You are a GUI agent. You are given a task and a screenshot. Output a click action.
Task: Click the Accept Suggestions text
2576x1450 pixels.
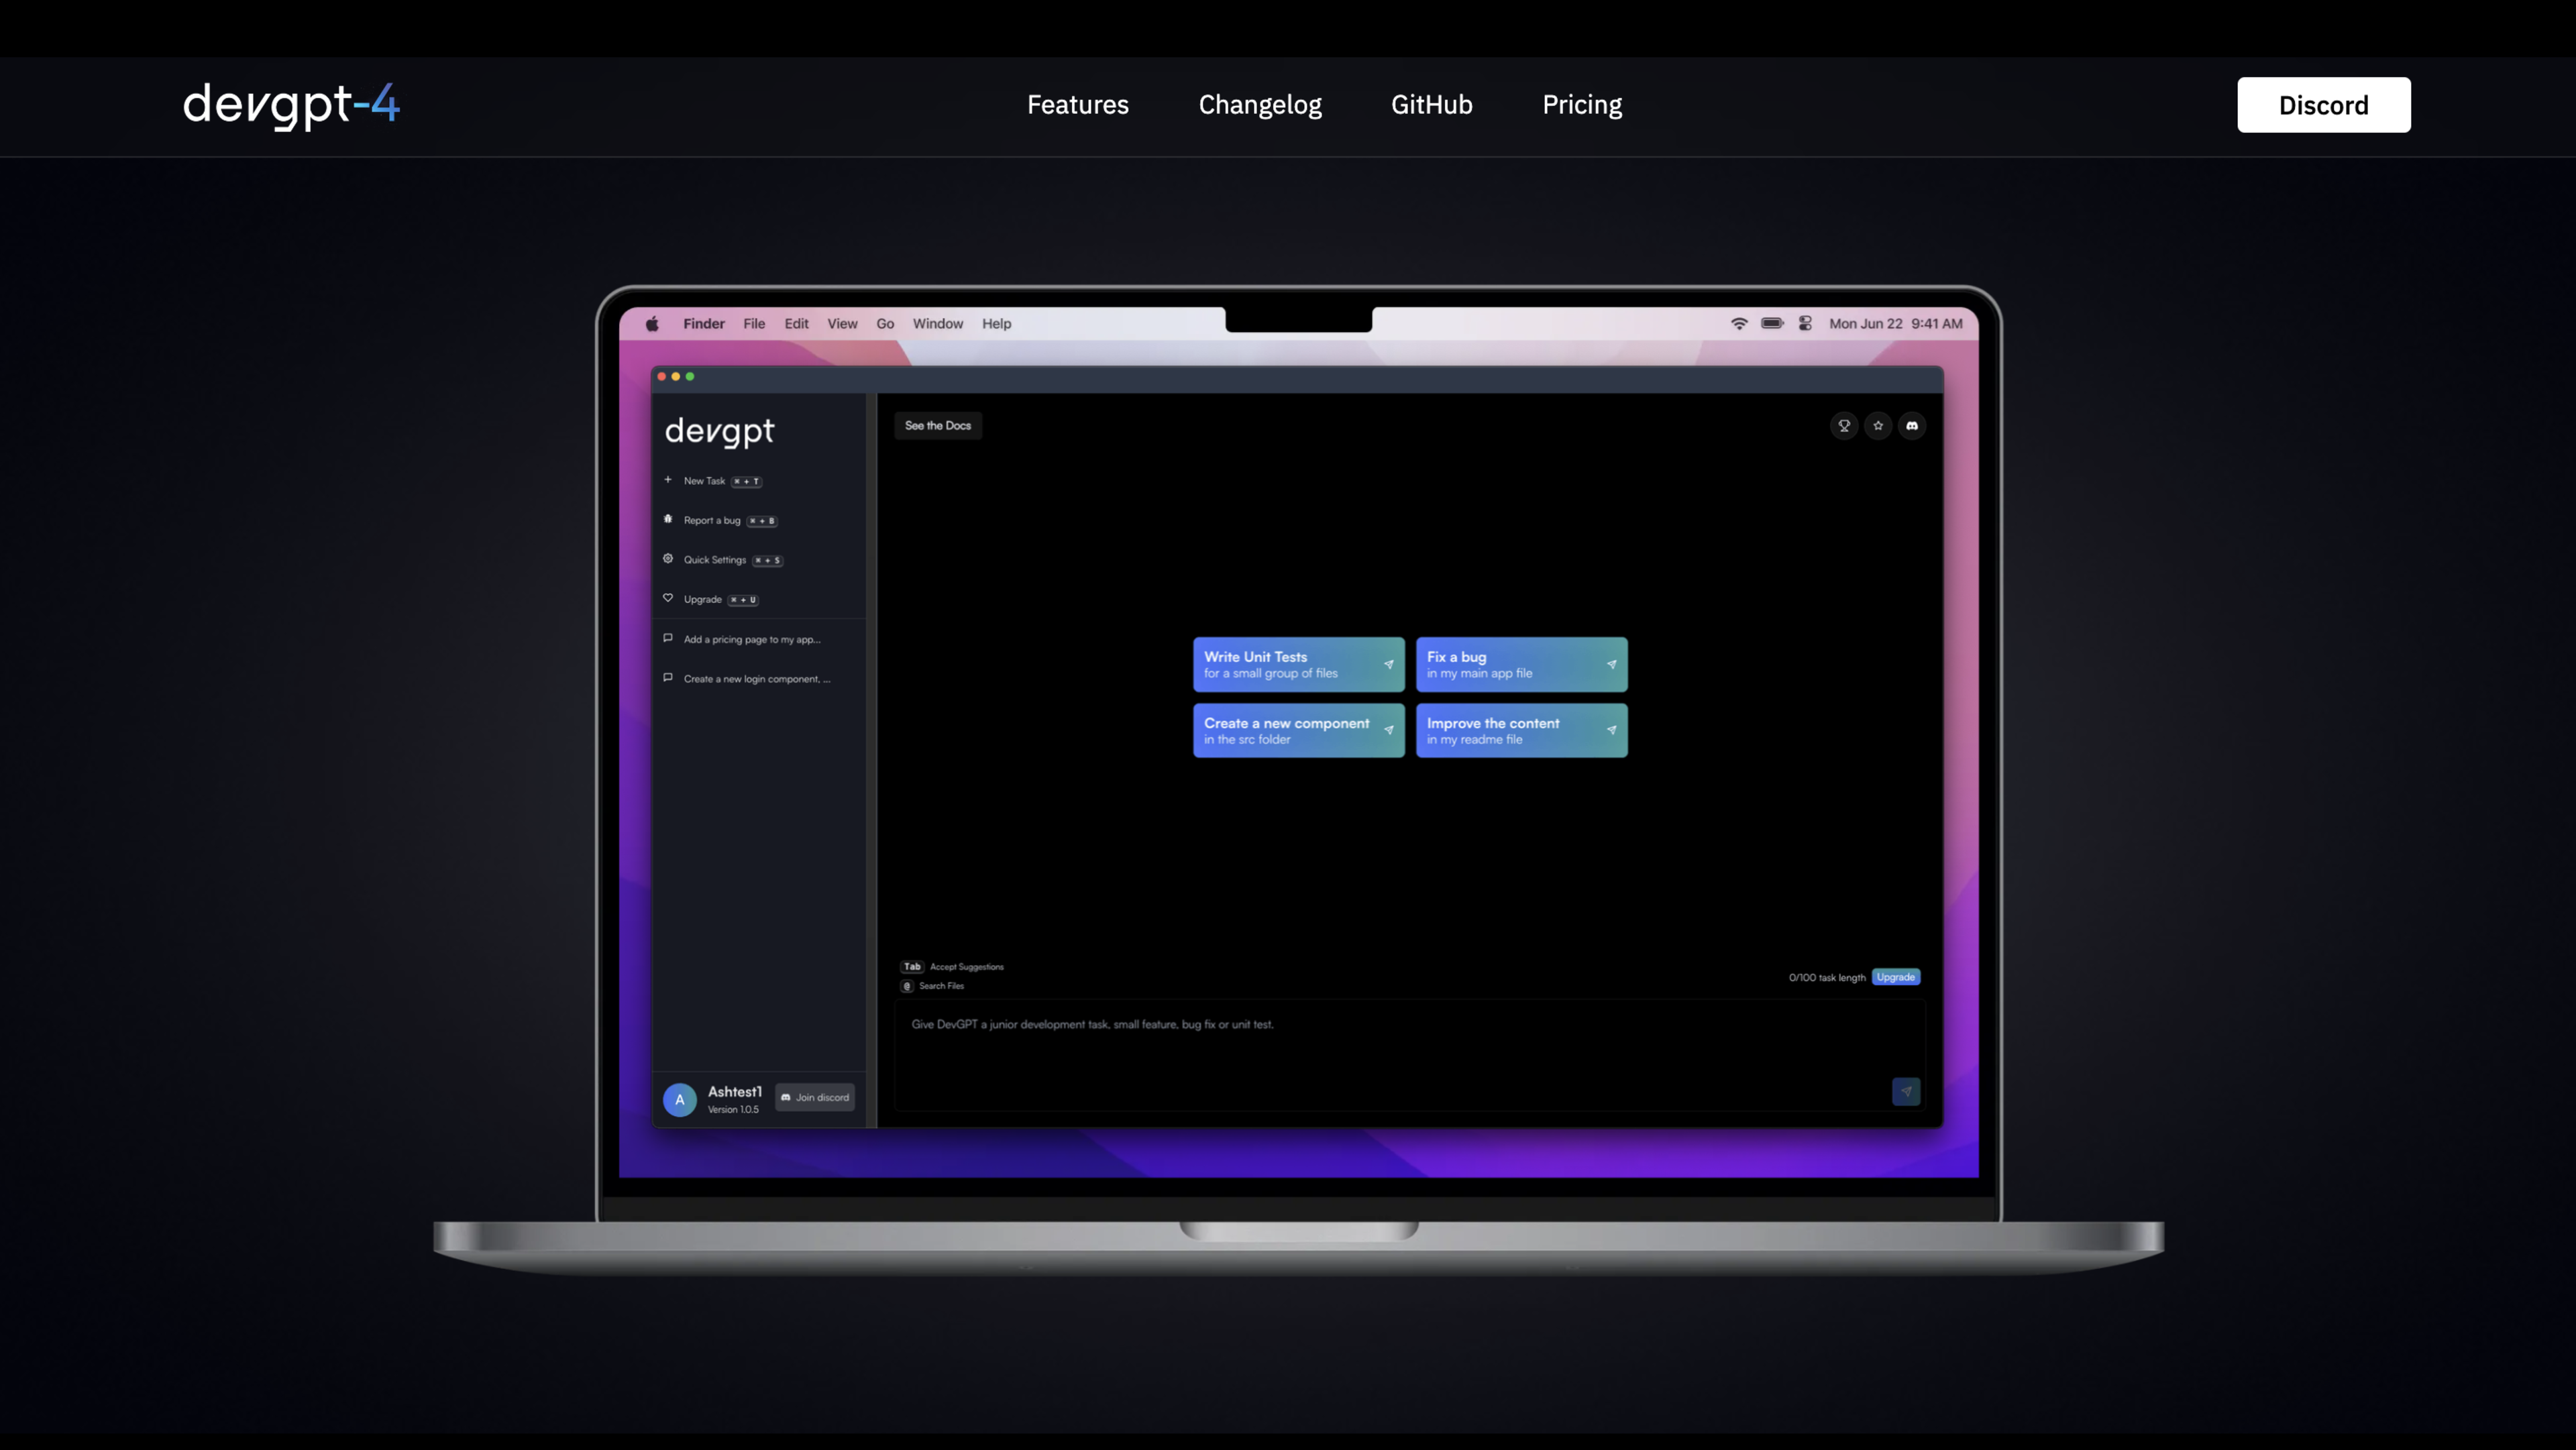tap(967, 967)
